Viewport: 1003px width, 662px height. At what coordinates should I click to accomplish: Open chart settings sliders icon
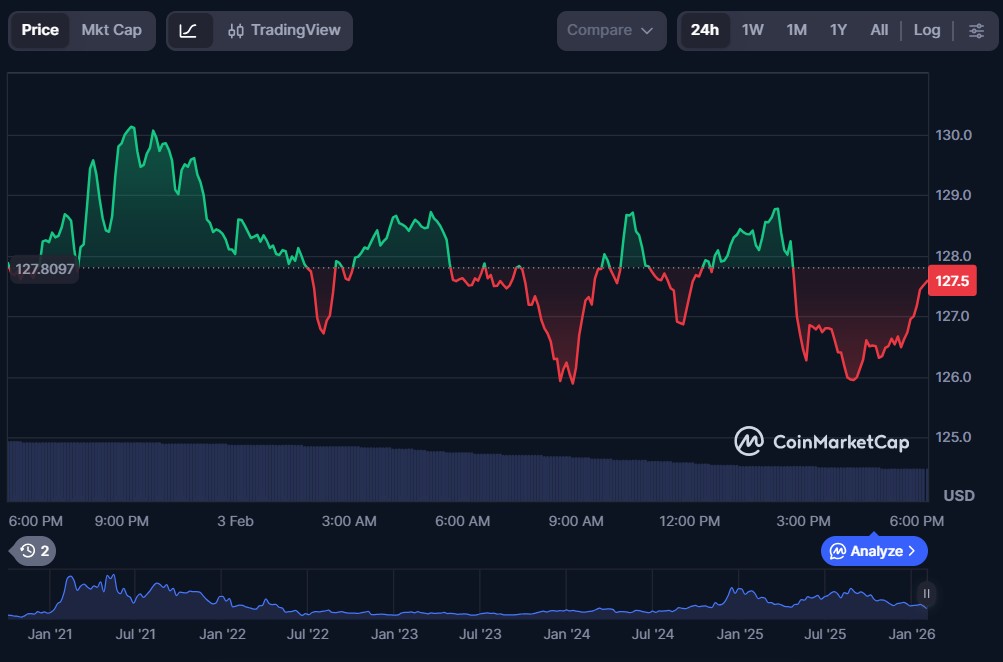coord(976,30)
